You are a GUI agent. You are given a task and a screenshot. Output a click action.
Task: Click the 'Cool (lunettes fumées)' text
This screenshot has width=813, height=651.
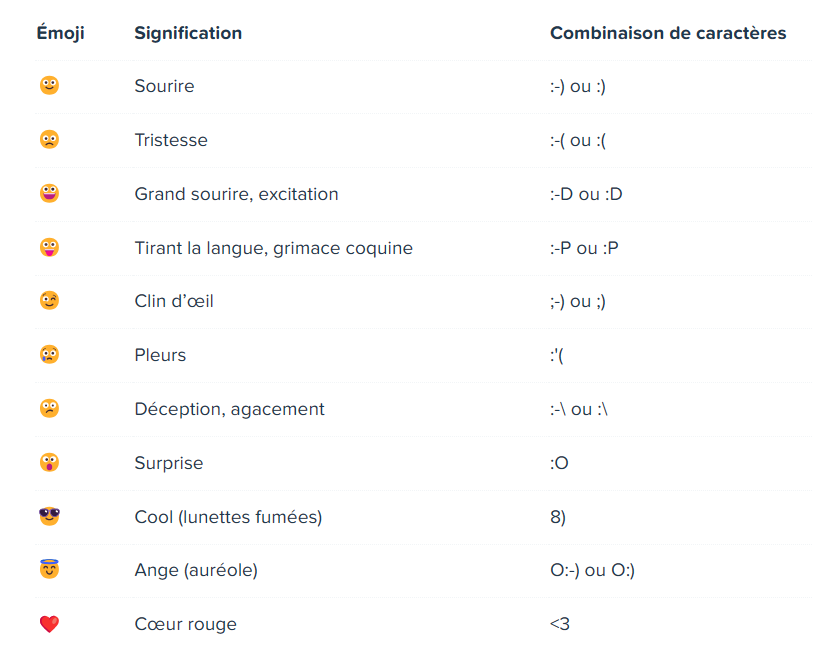(x=228, y=517)
